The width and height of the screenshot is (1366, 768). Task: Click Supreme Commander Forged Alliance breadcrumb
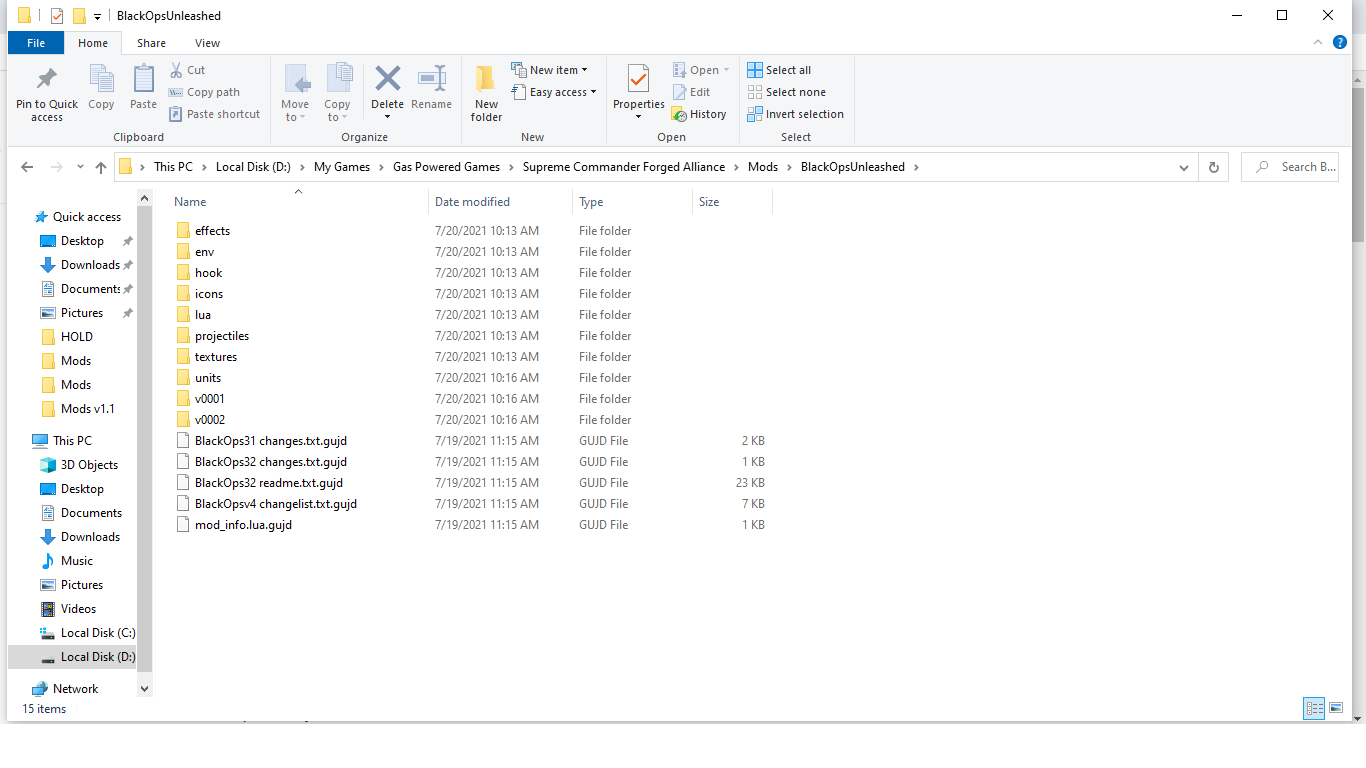624,167
